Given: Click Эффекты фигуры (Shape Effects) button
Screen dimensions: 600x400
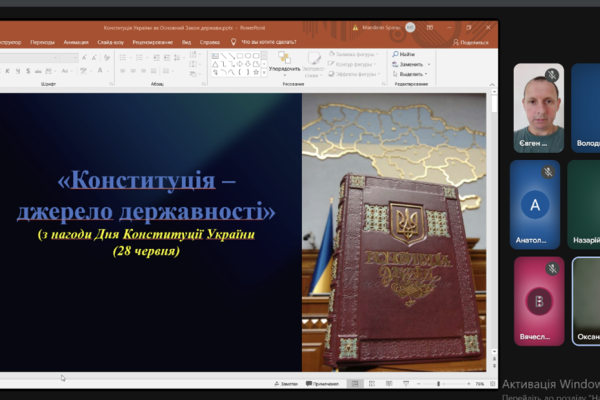Looking at the screenshot, I should (356, 74).
